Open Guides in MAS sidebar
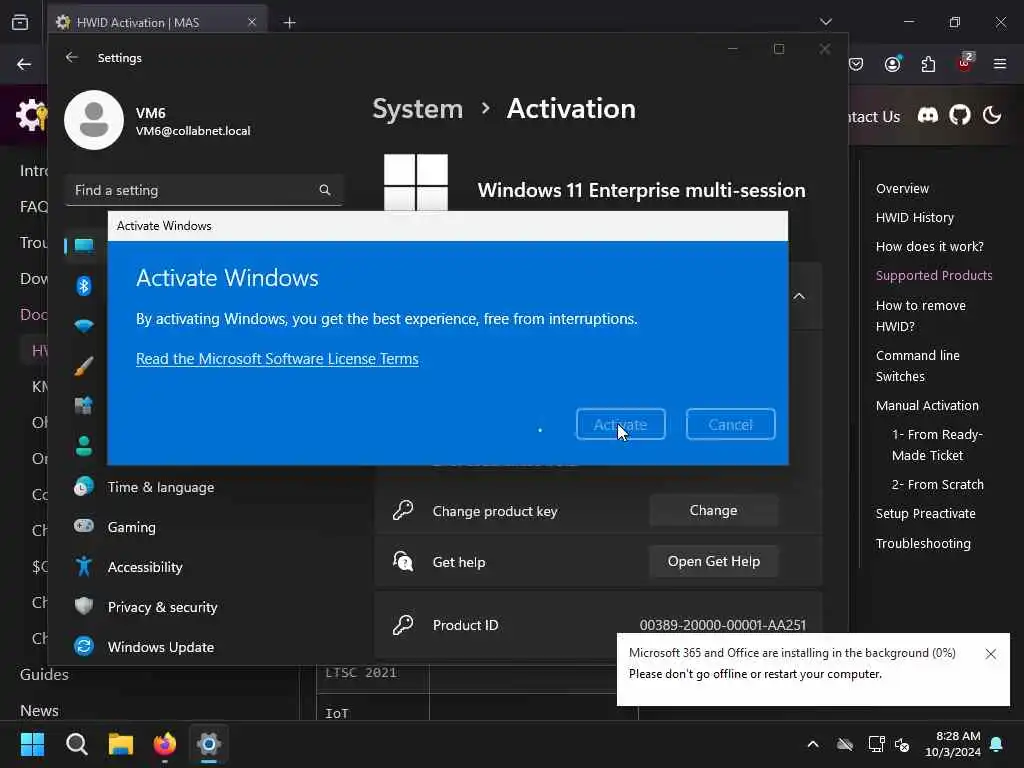This screenshot has width=1024, height=768. pos(44,675)
